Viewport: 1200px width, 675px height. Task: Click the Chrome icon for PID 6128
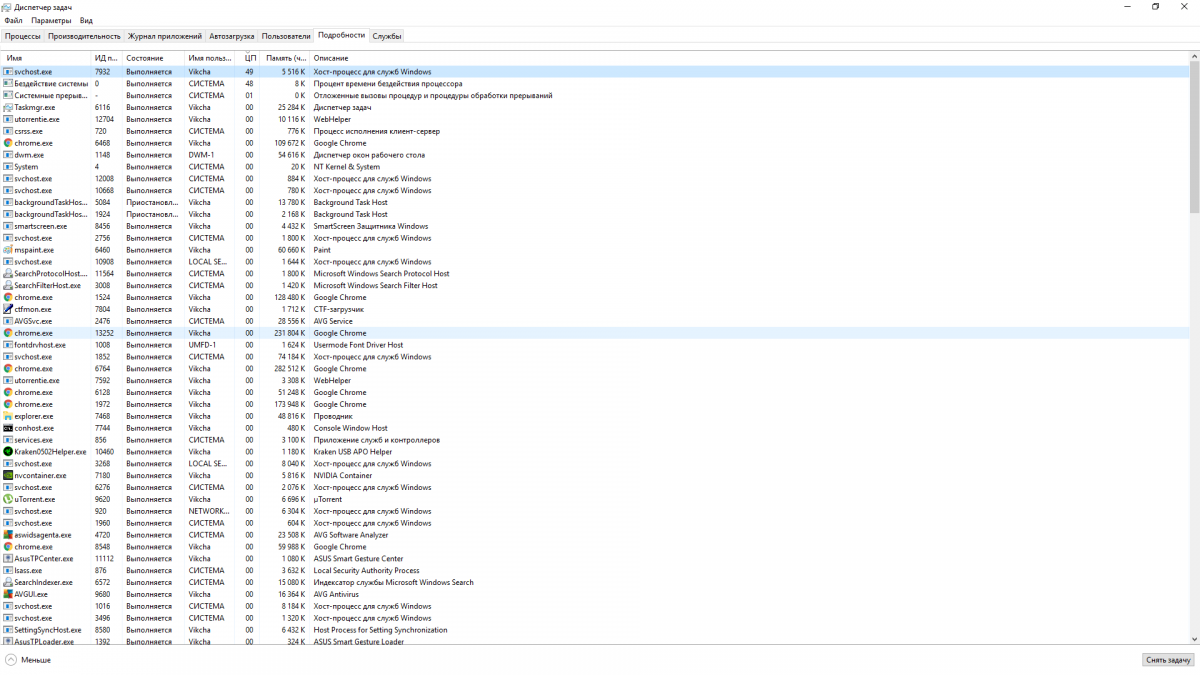[8, 392]
